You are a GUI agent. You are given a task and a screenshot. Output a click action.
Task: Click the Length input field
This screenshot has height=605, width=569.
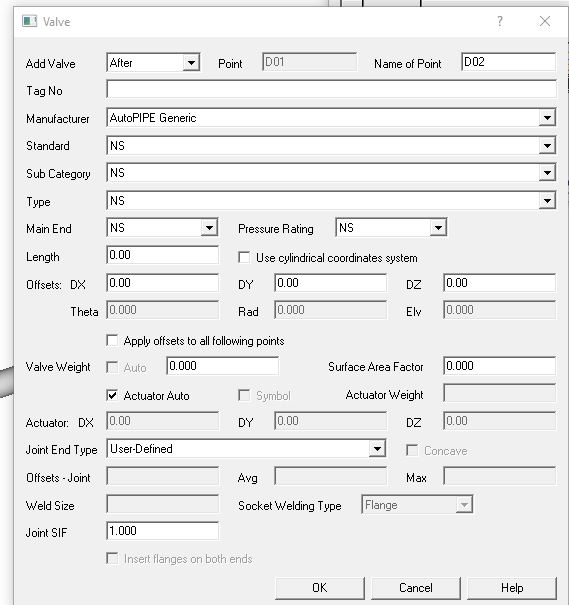(x=162, y=255)
